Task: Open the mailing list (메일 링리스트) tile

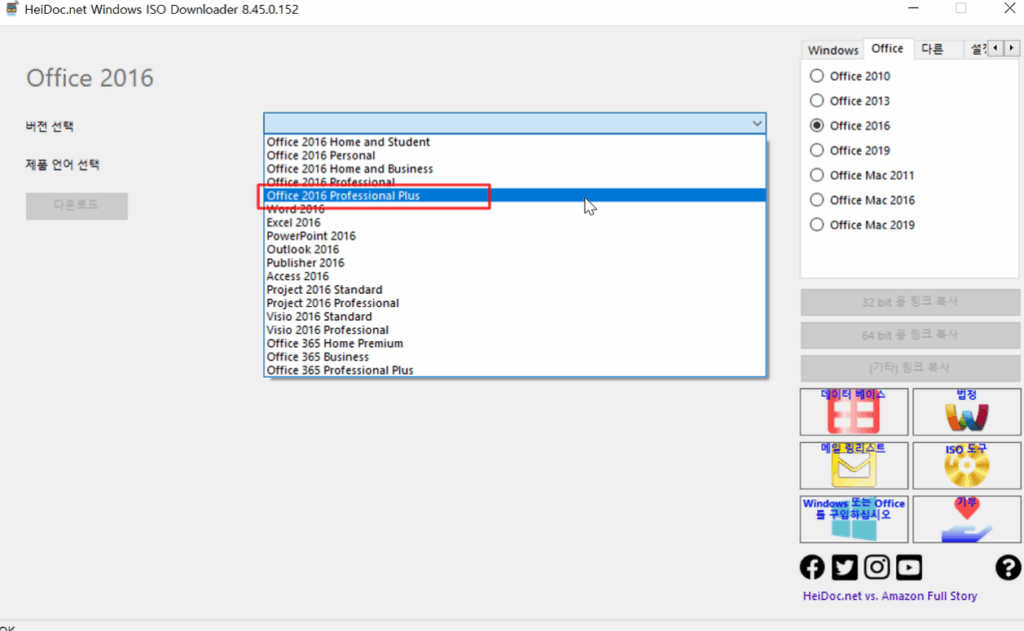Action: click(x=854, y=465)
